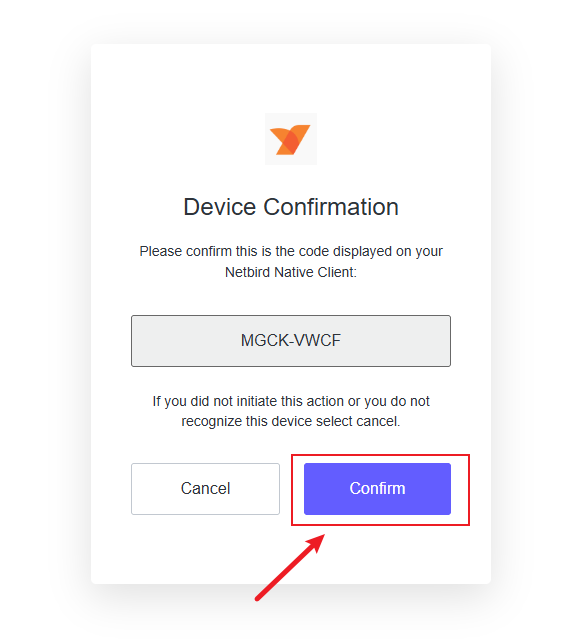Click the word Cancel in the white button
This screenshot has height=642, width=566.
click(205, 488)
